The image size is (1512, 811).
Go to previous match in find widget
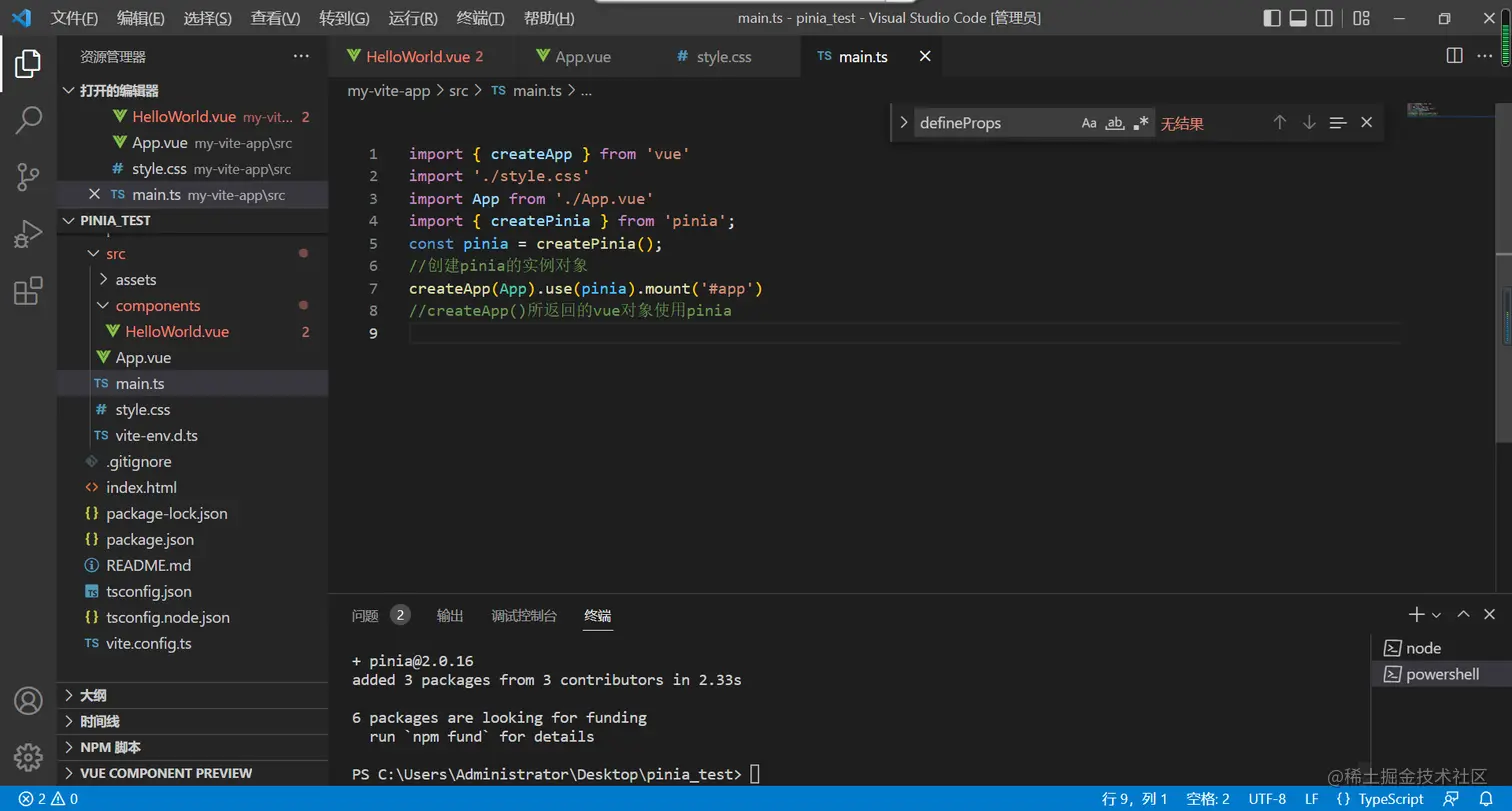1279,122
